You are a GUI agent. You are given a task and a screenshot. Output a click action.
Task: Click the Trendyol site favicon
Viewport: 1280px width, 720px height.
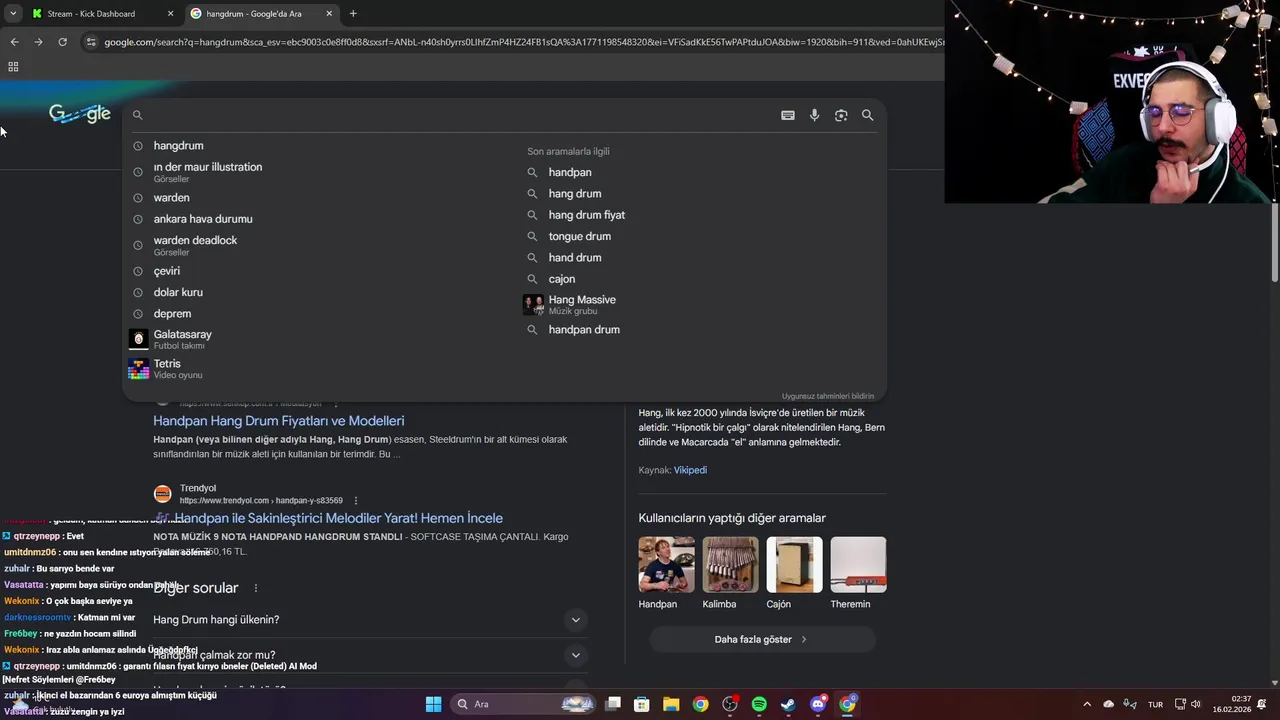click(x=162, y=494)
